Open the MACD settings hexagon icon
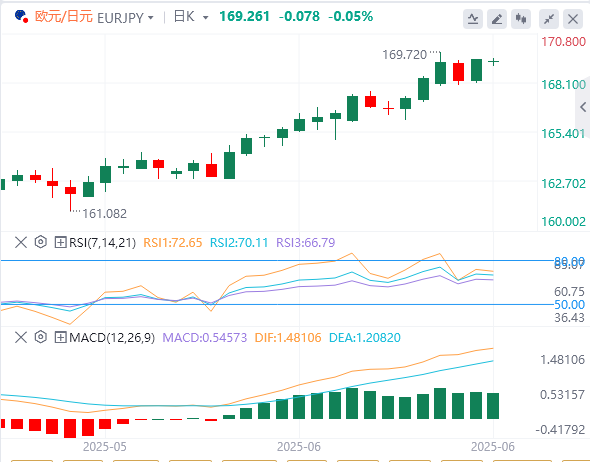This screenshot has width=590, height=462. [41, 337]
